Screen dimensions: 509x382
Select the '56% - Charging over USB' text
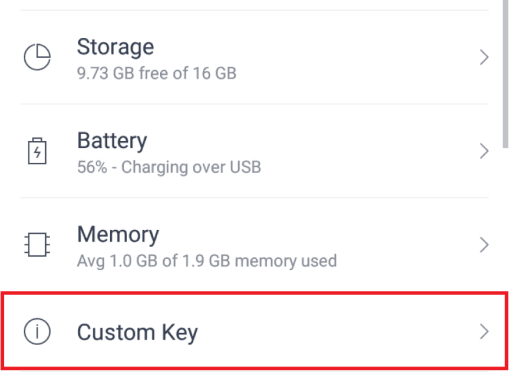point(169,167)
